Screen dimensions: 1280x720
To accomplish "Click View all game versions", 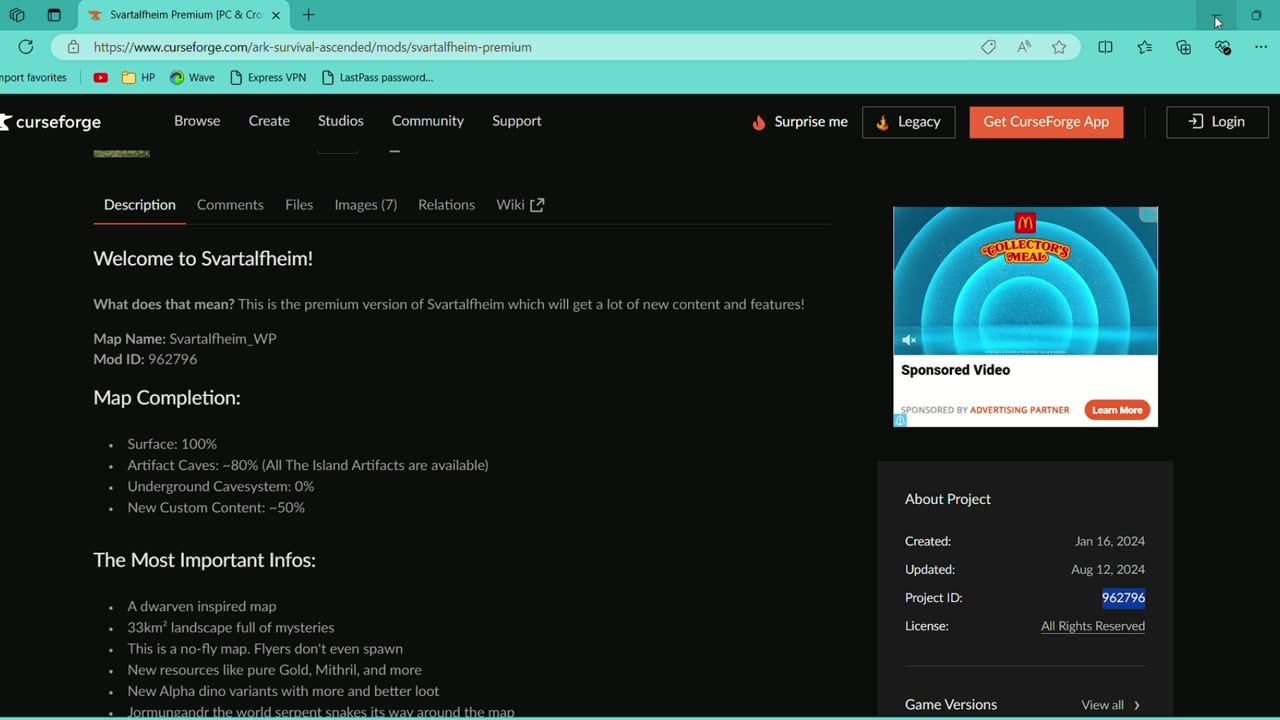I will 1110,705.
